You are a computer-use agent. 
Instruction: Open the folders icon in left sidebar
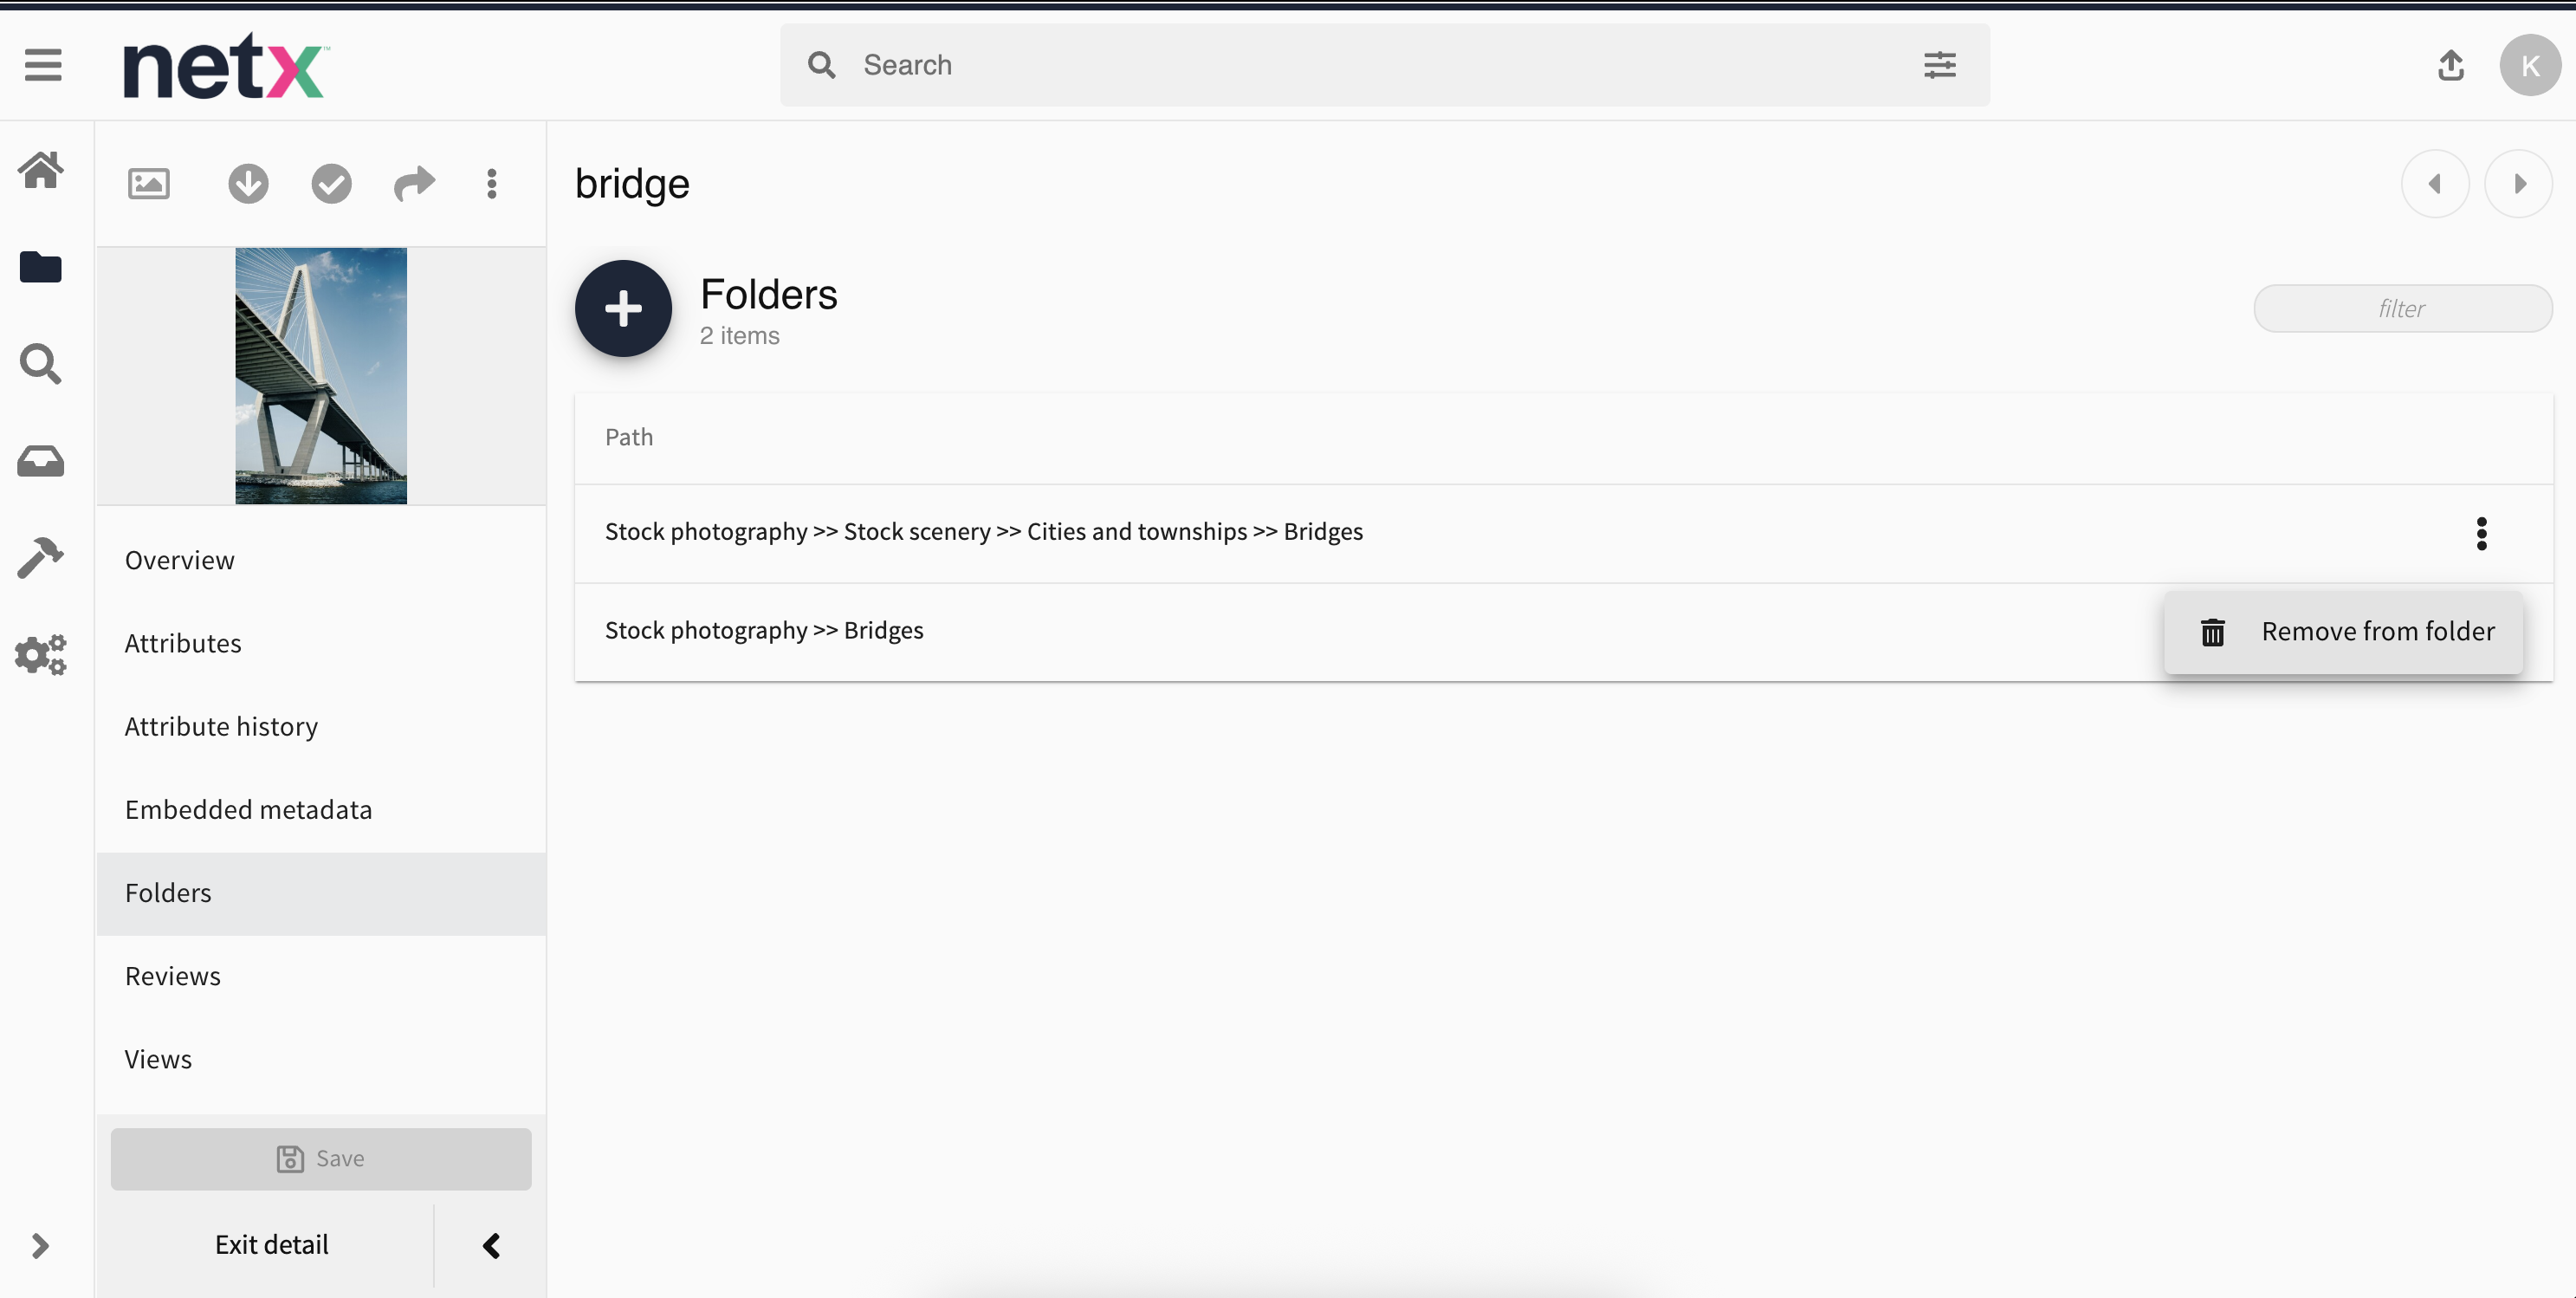[41, 267]
